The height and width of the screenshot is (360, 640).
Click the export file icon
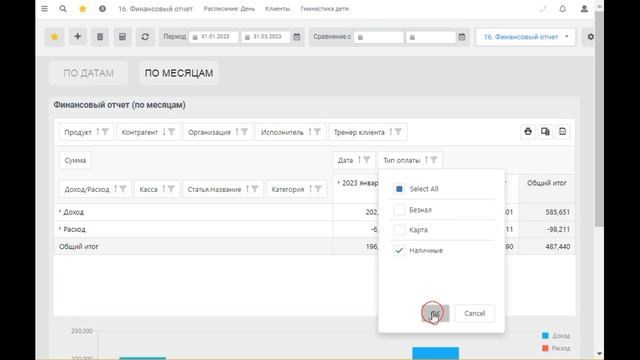click(x=562, y=131)
